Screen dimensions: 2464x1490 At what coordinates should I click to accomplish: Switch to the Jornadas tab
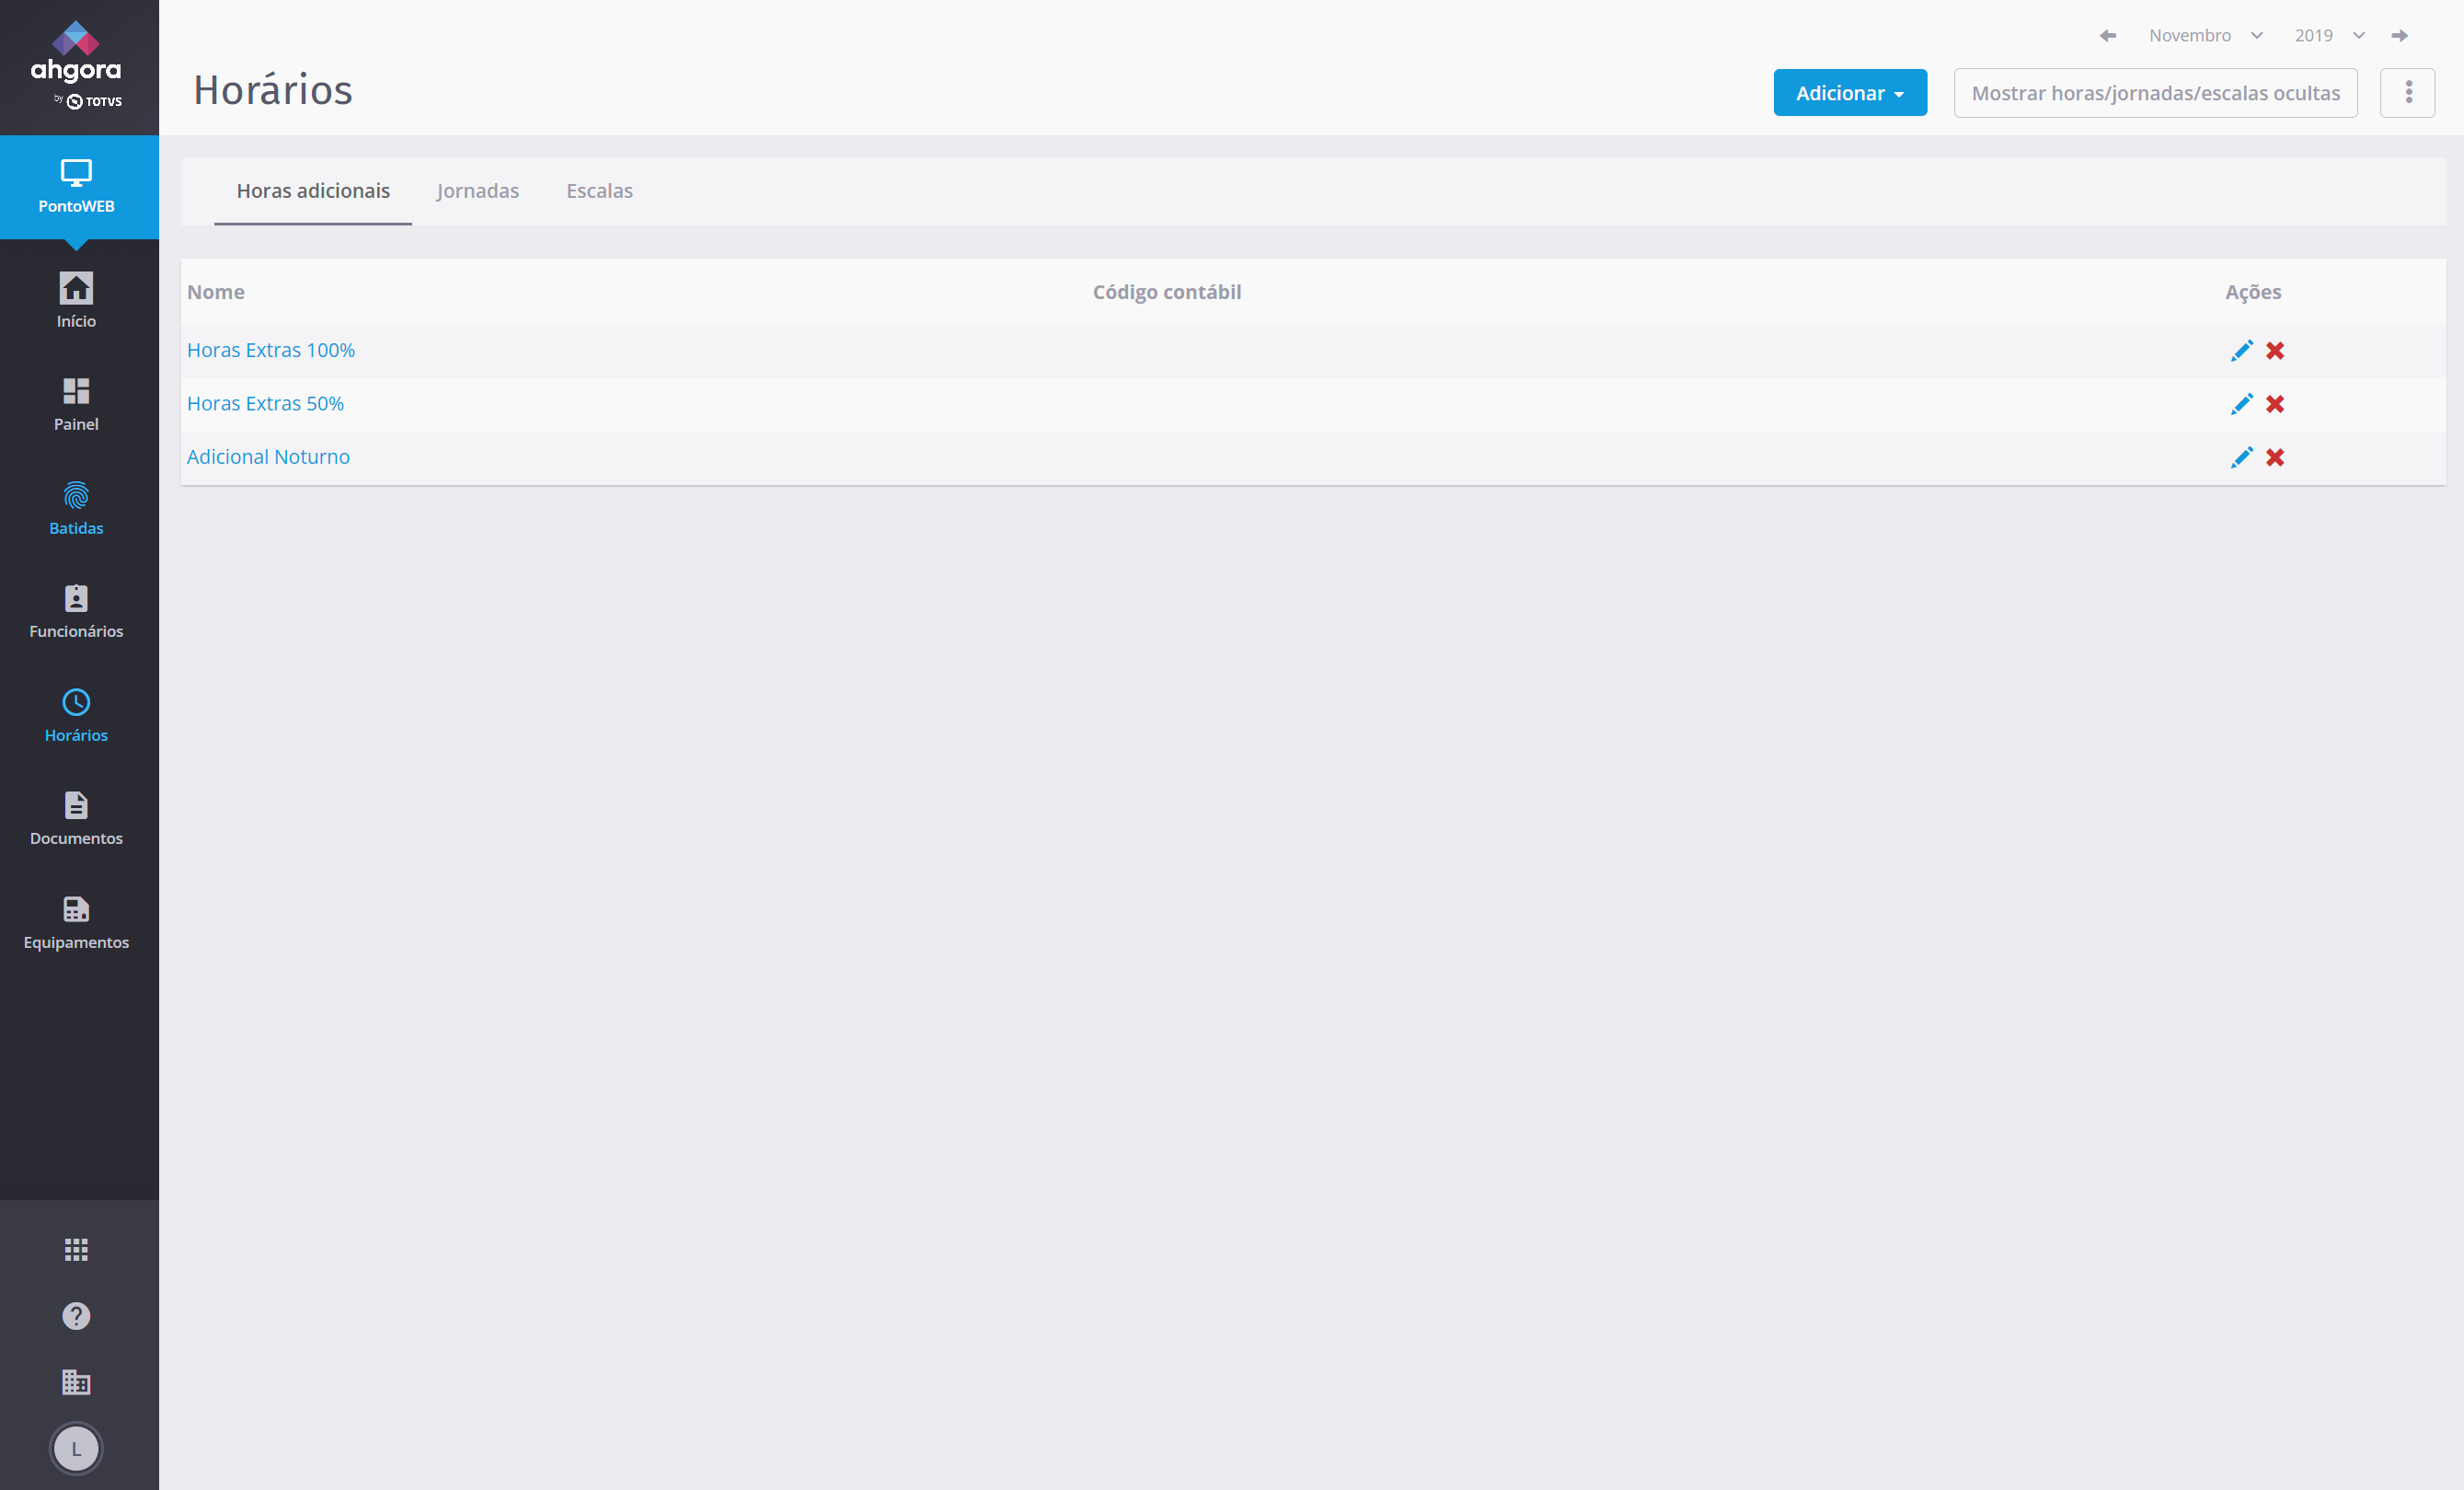tap(477, 191)
